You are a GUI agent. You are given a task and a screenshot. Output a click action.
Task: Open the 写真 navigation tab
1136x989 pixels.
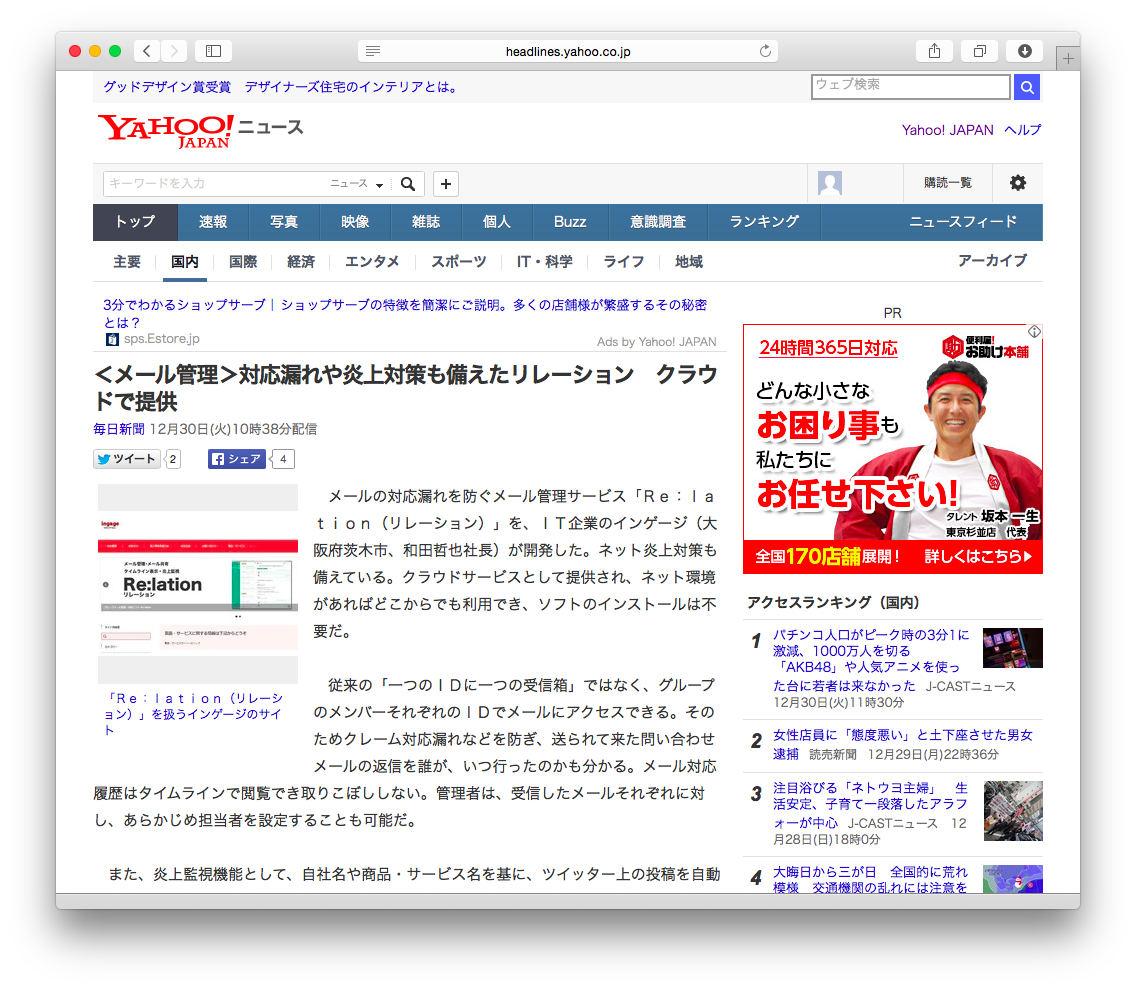click(x=284, y=222)
